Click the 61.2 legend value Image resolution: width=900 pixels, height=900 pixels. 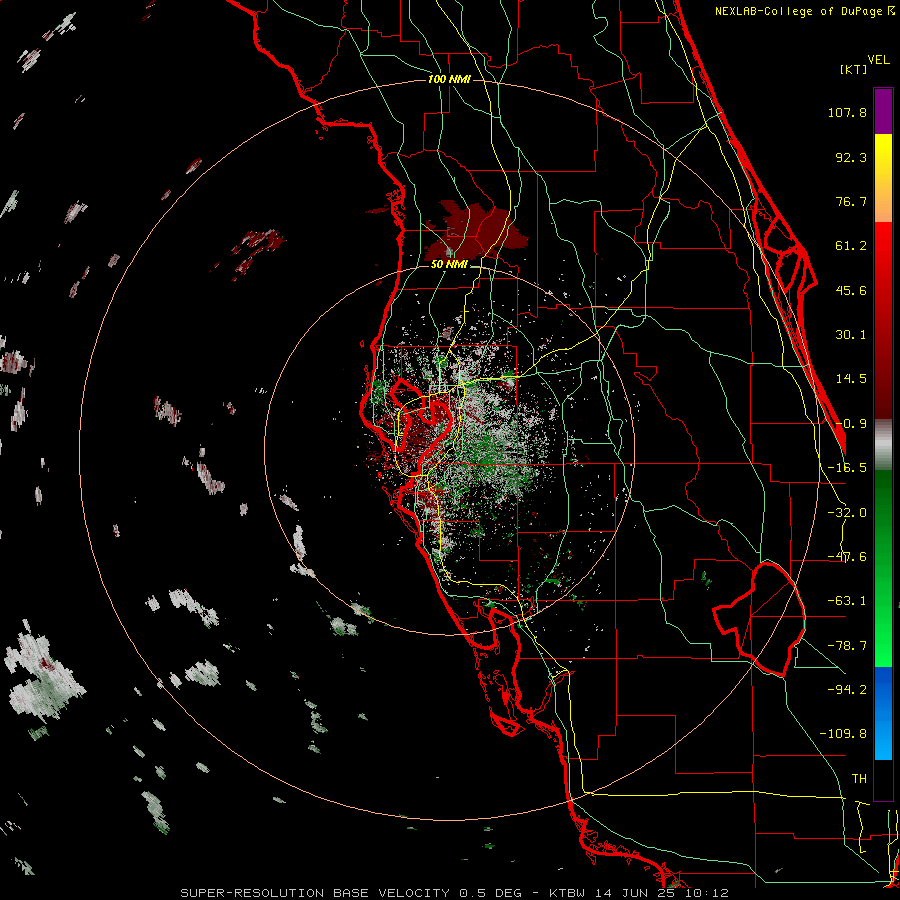tap(851, 246)
